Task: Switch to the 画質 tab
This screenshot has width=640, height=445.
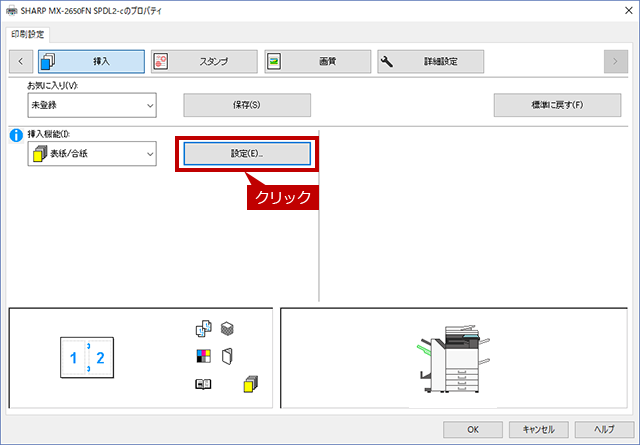Action: (x=318, y=62)
